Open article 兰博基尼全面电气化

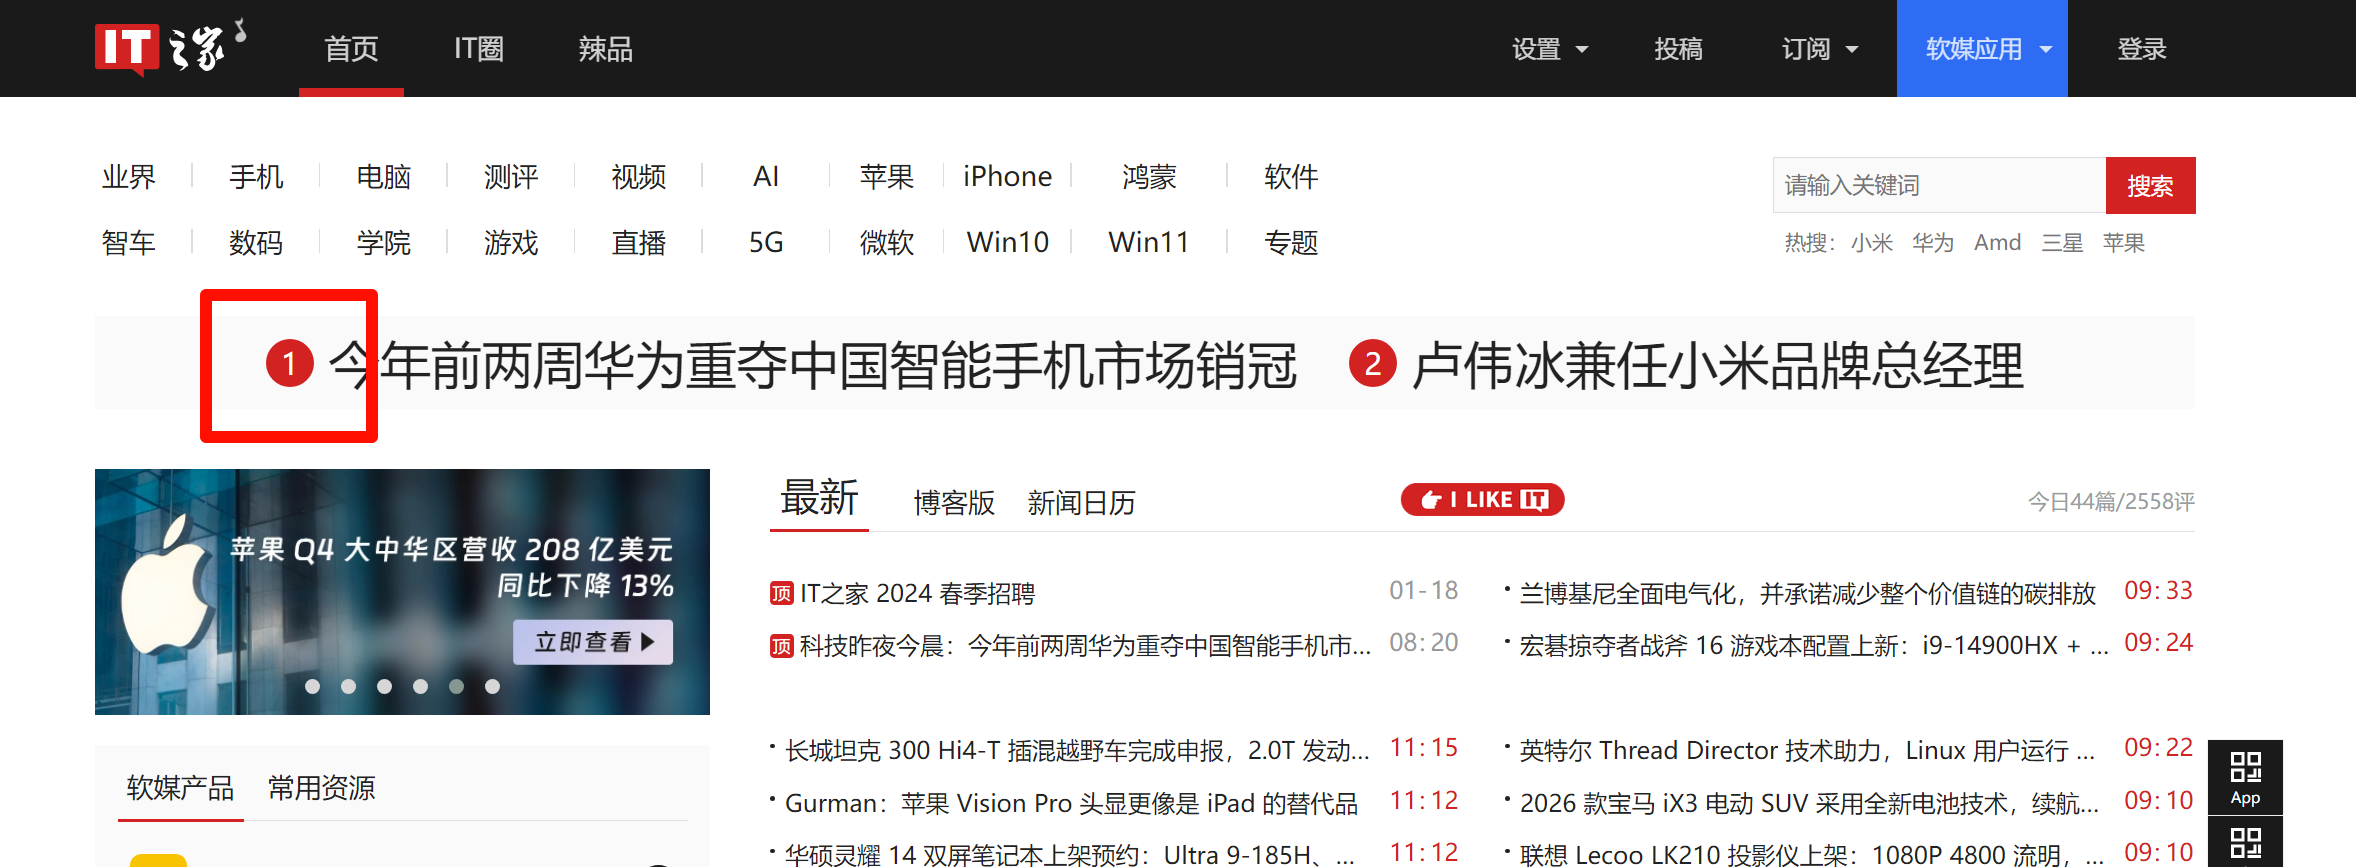coord(1807,594)
